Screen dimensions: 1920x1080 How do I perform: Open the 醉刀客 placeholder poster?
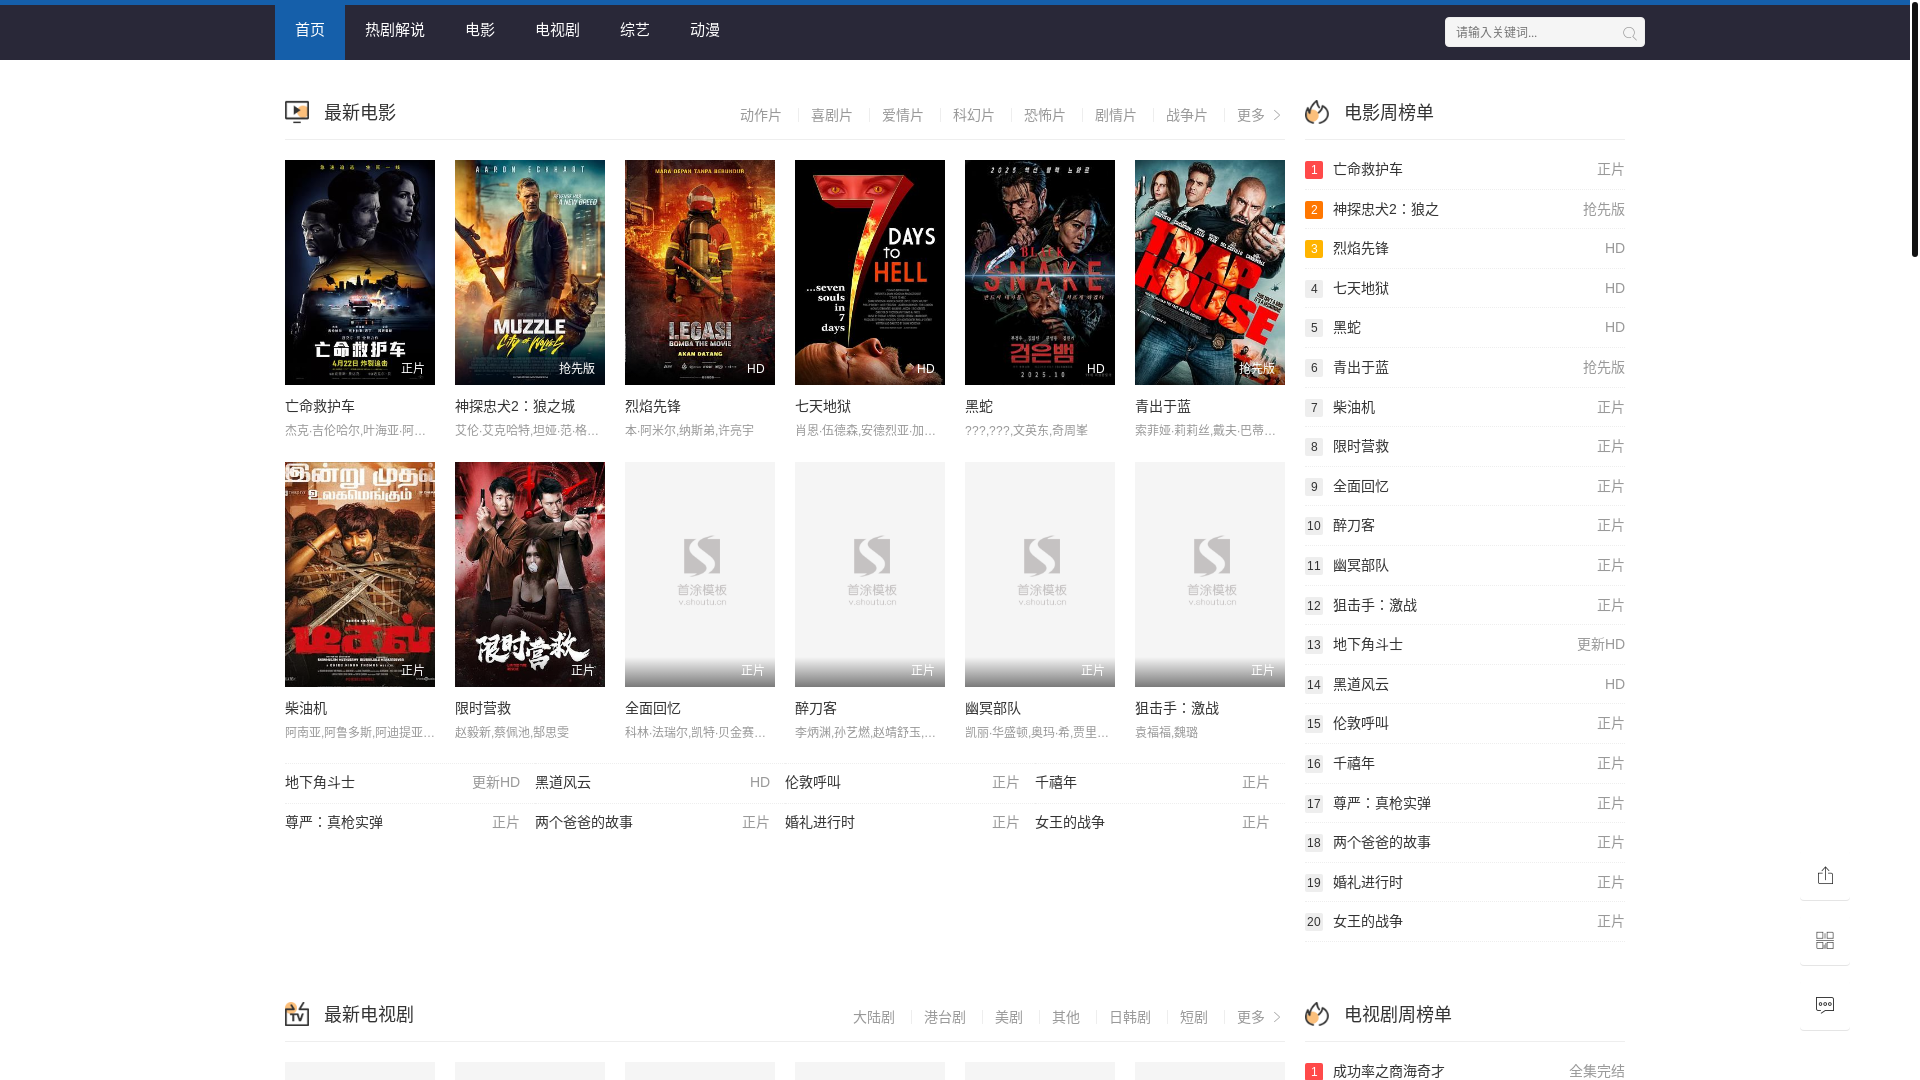[x=870, y=574]
